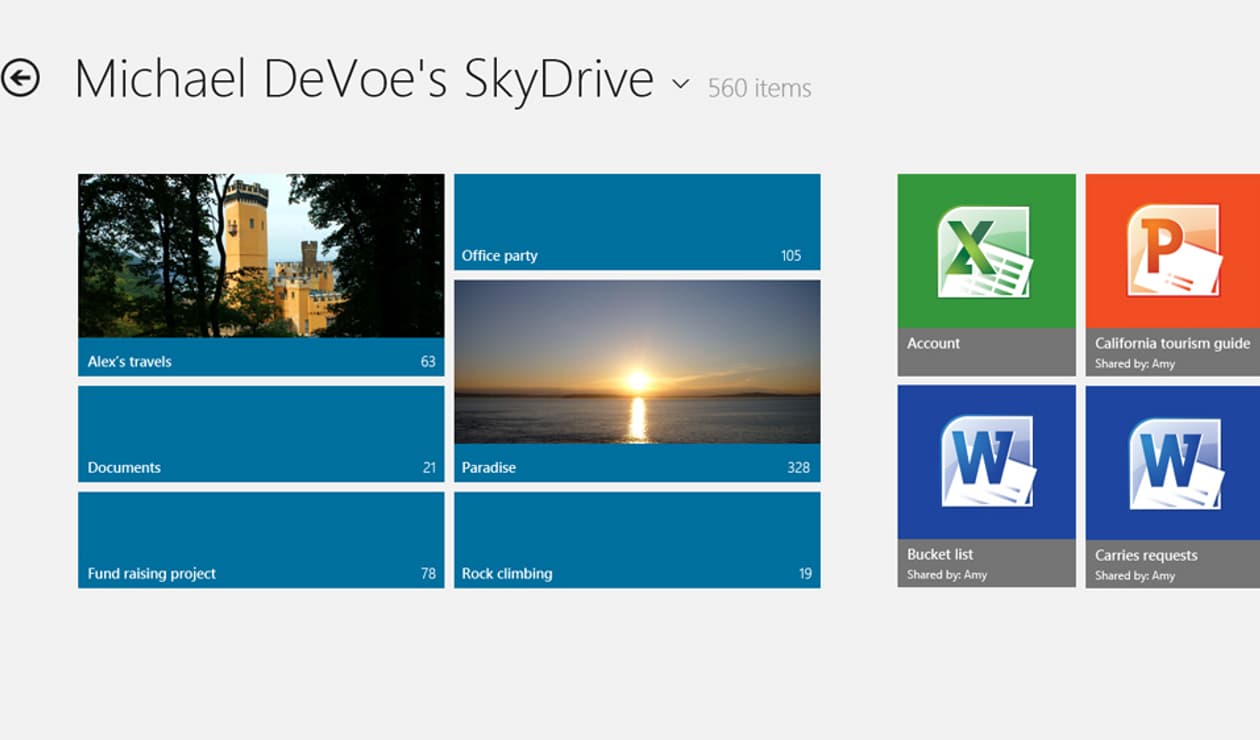
Task: Click the Michael DeVoe's SkyDrive title
Action: point(364,80)
